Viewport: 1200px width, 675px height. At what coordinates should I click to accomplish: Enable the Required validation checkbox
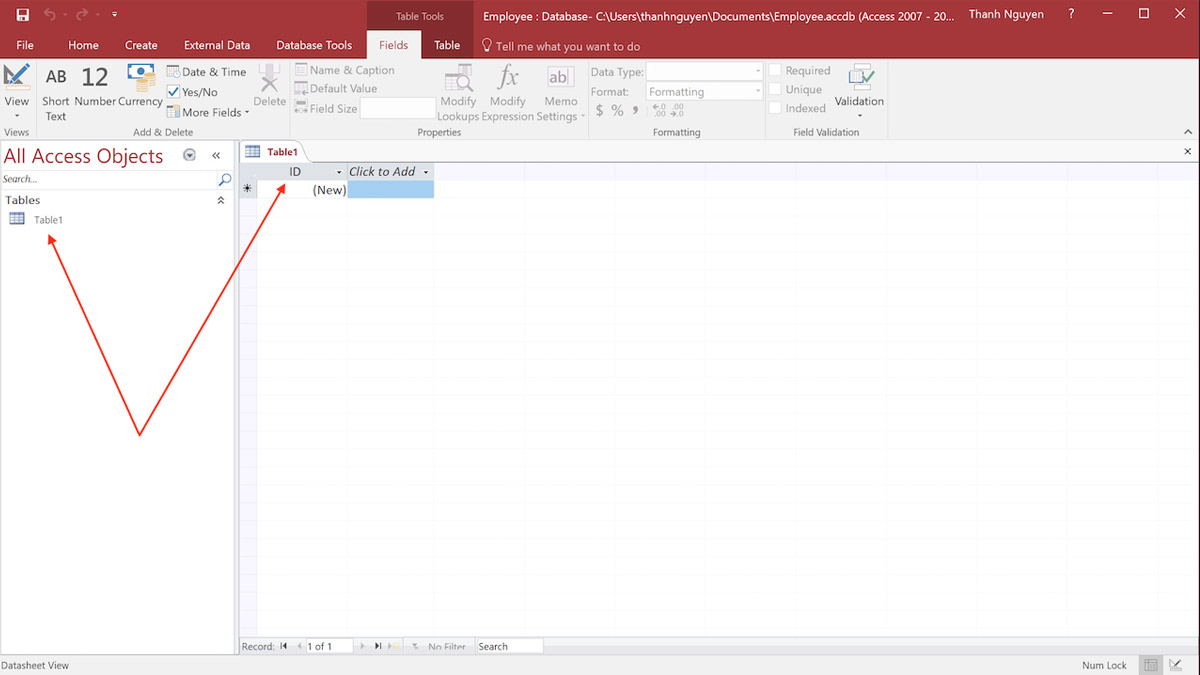[x=775, y=70]
